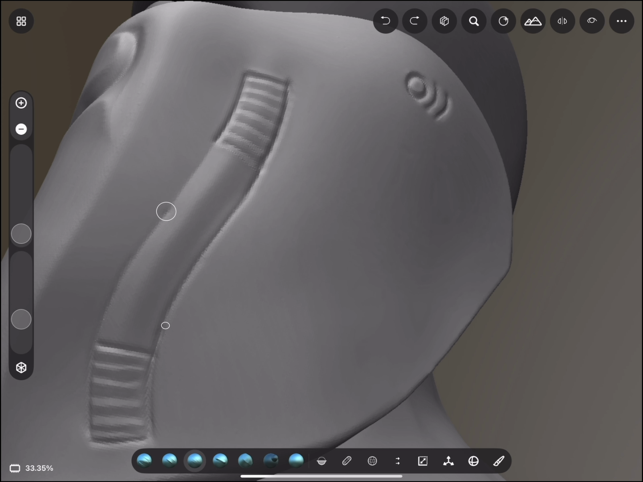Tap the two-arrows icon in bottom toolbar
643x482 pixels.
click(397, 461)
